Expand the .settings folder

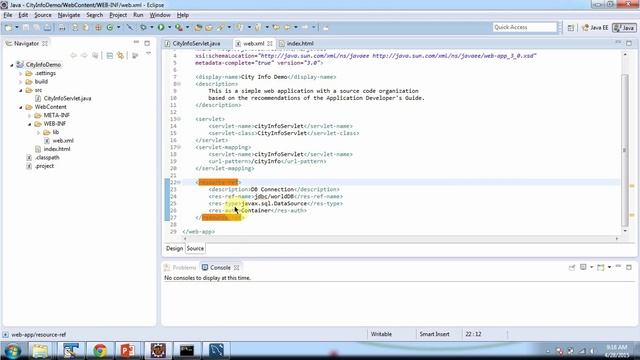click(x=21, y=73)
